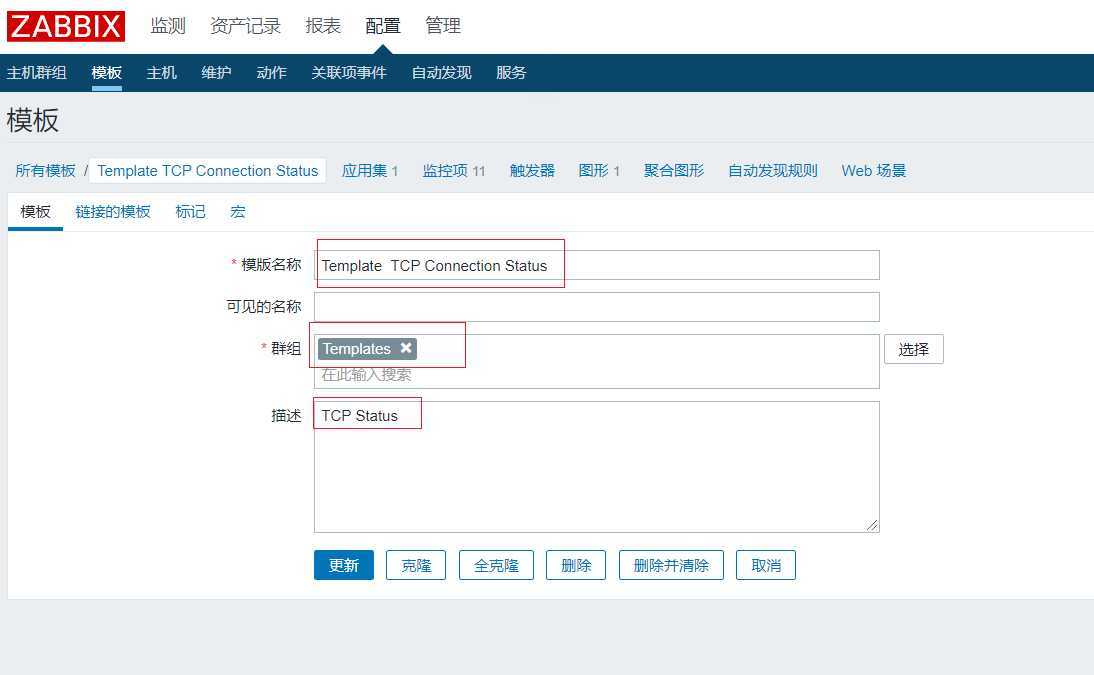The image size is (1094, 675).
Task: Open 图形 1 for this template
Action: click(598, 170)
